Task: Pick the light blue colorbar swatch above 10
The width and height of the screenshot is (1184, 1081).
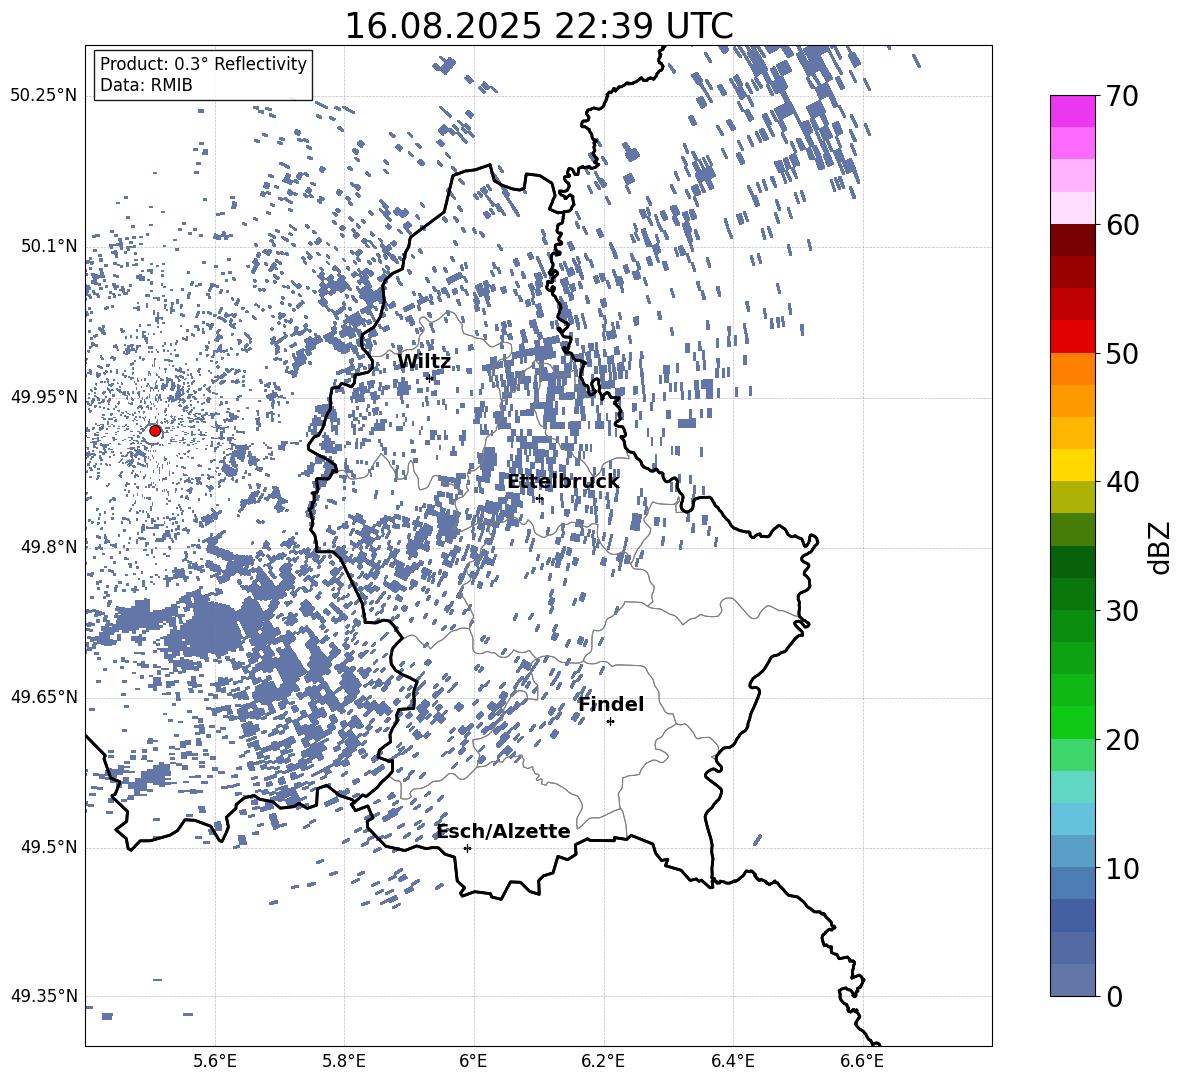Action: point(1073,851)
